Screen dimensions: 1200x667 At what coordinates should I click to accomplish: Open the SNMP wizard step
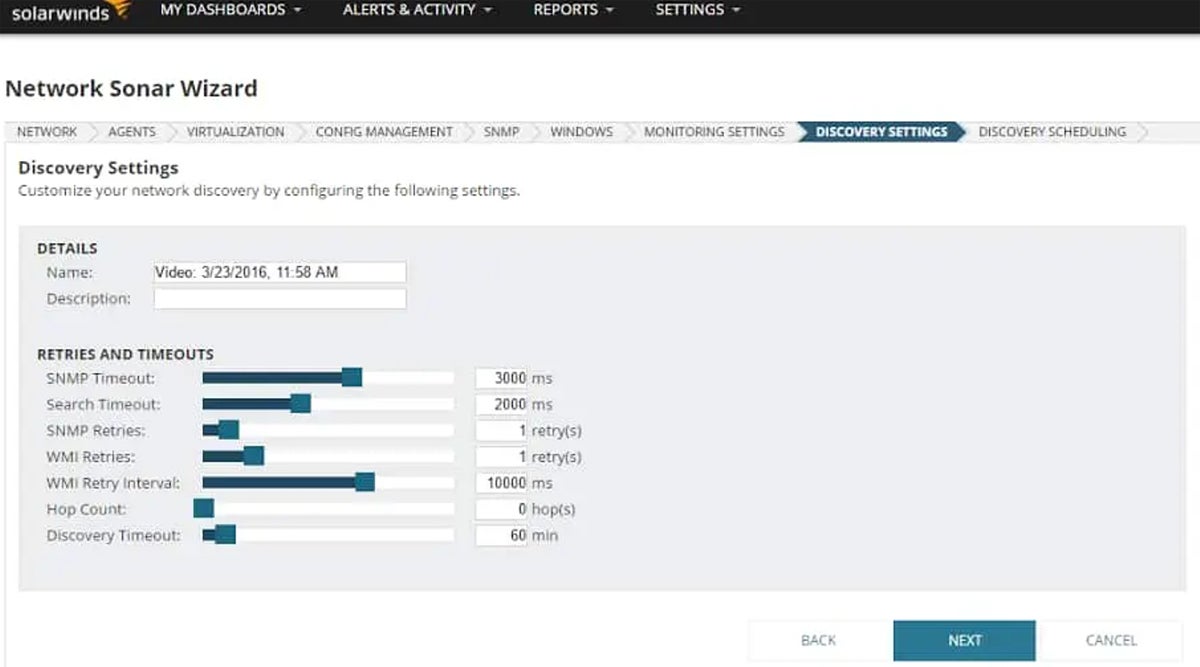click(500, 131)
